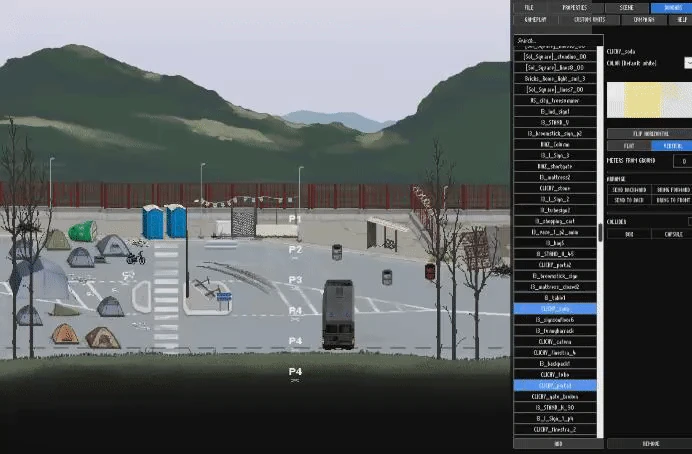
Task: Click the Add button below the list
Action: tap(558, 444)
